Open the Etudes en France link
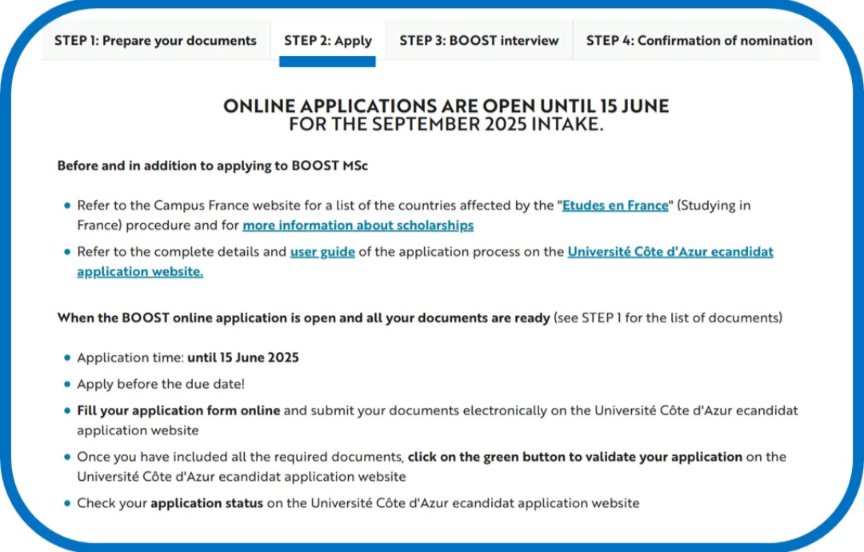 coord(615,205)
